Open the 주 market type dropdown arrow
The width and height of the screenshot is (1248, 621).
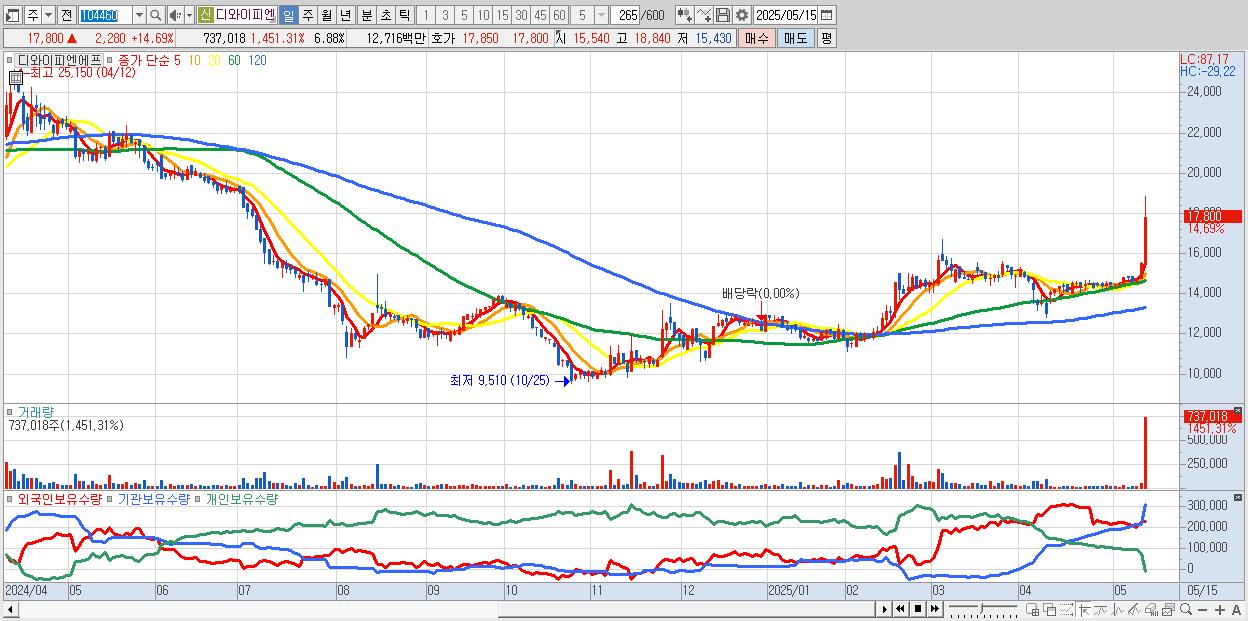point(48,15)
